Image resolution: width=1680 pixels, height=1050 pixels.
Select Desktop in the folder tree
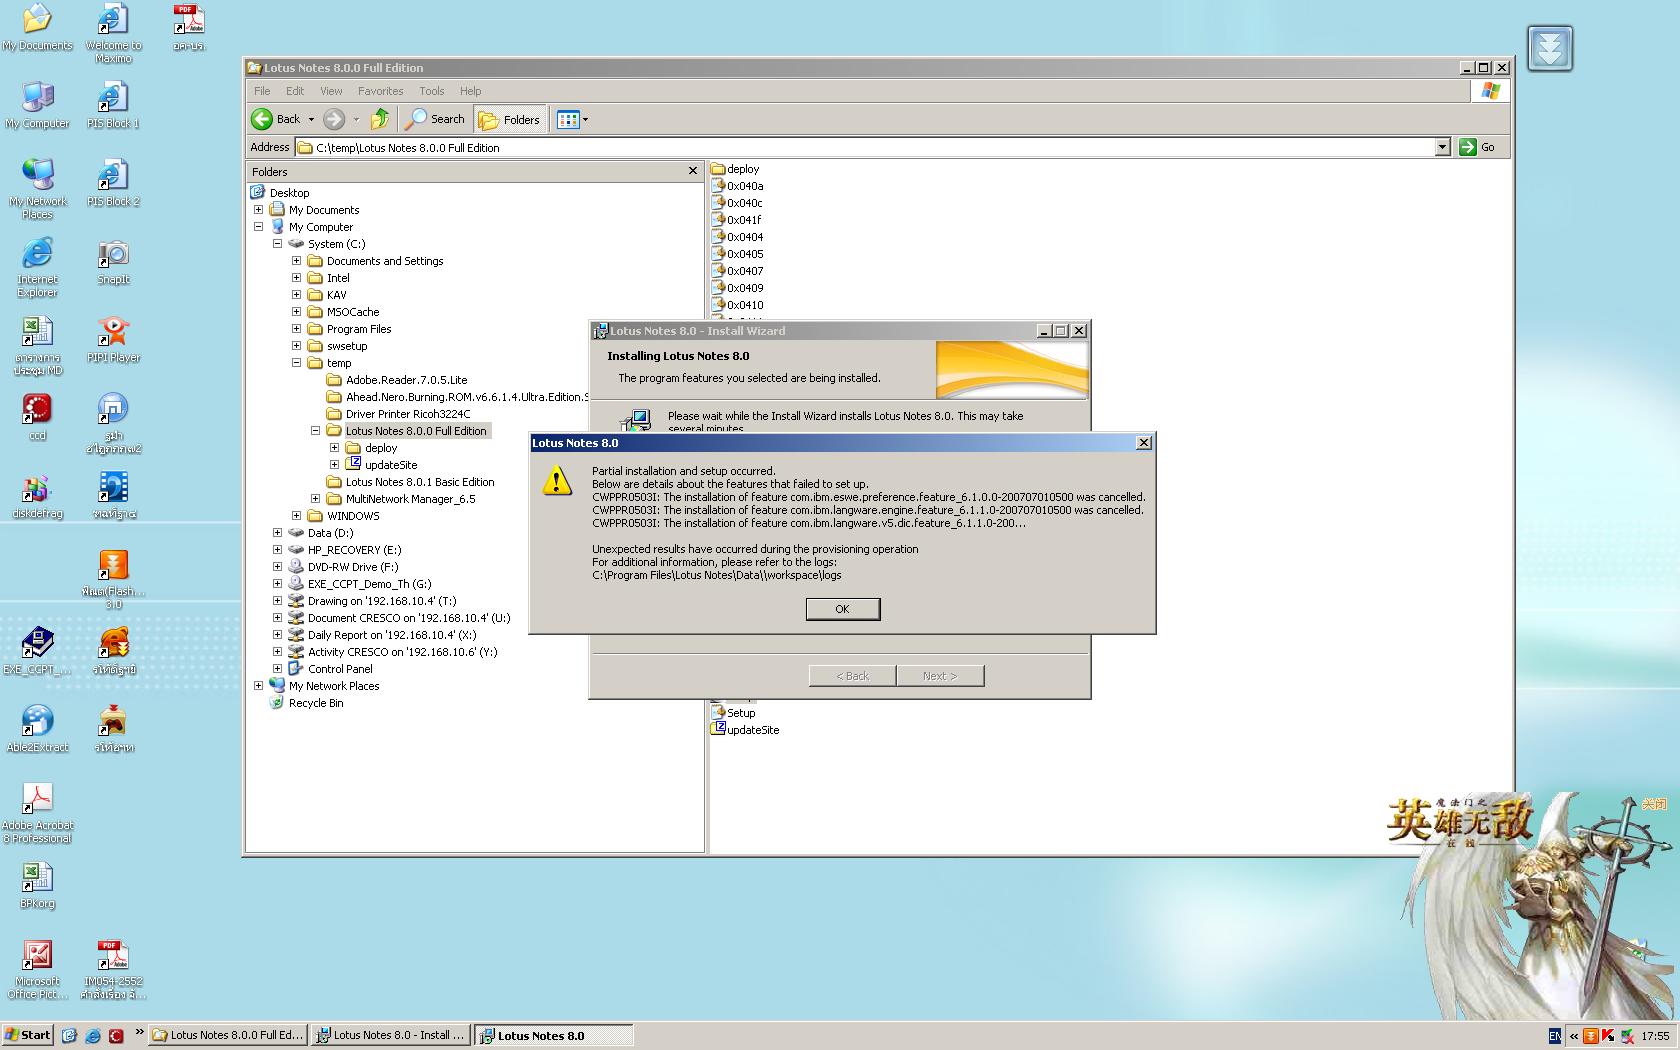pos(289,193)
